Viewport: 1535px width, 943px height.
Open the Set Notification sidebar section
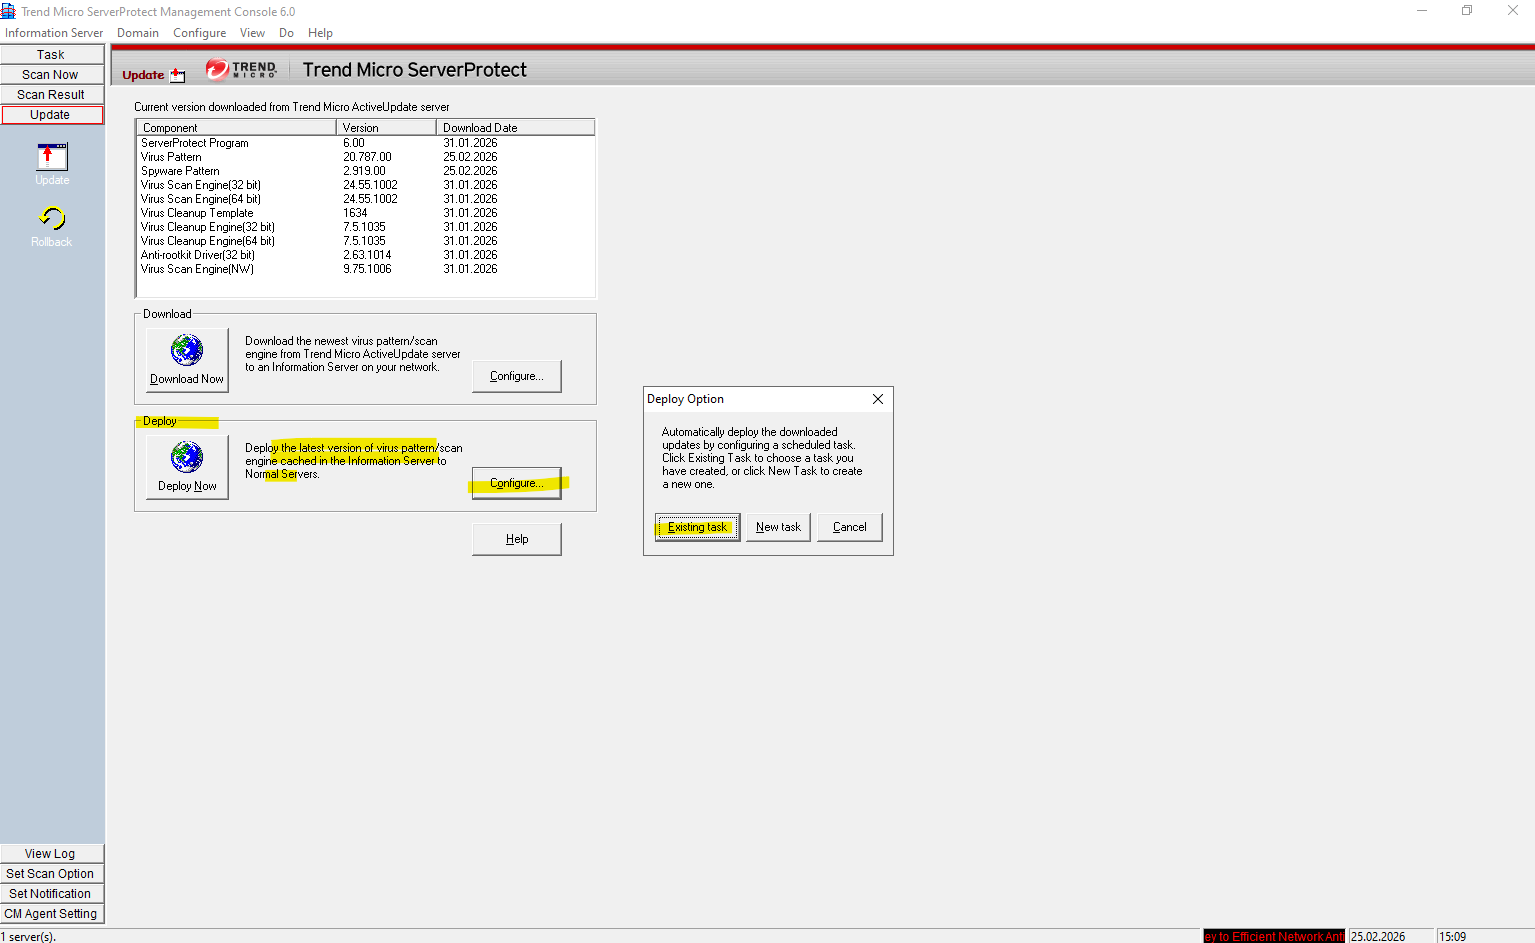(51, 894)
